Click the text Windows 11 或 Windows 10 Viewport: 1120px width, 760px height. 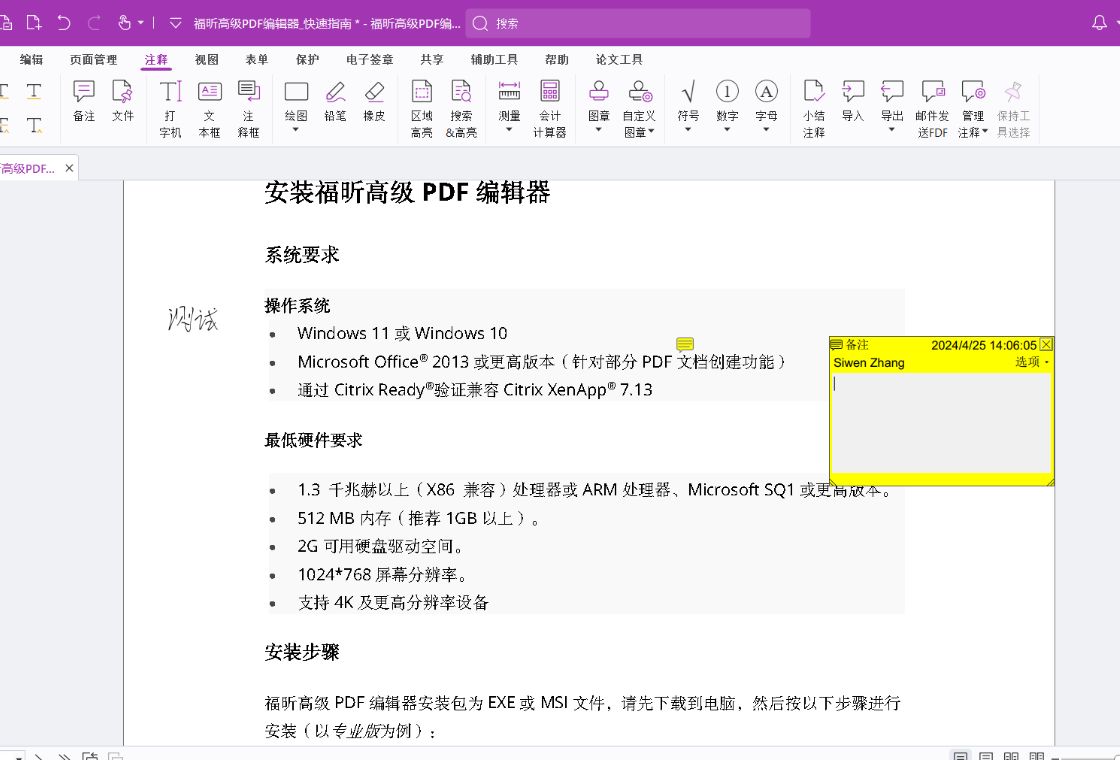pyautogui.click(x=402, y=333)
